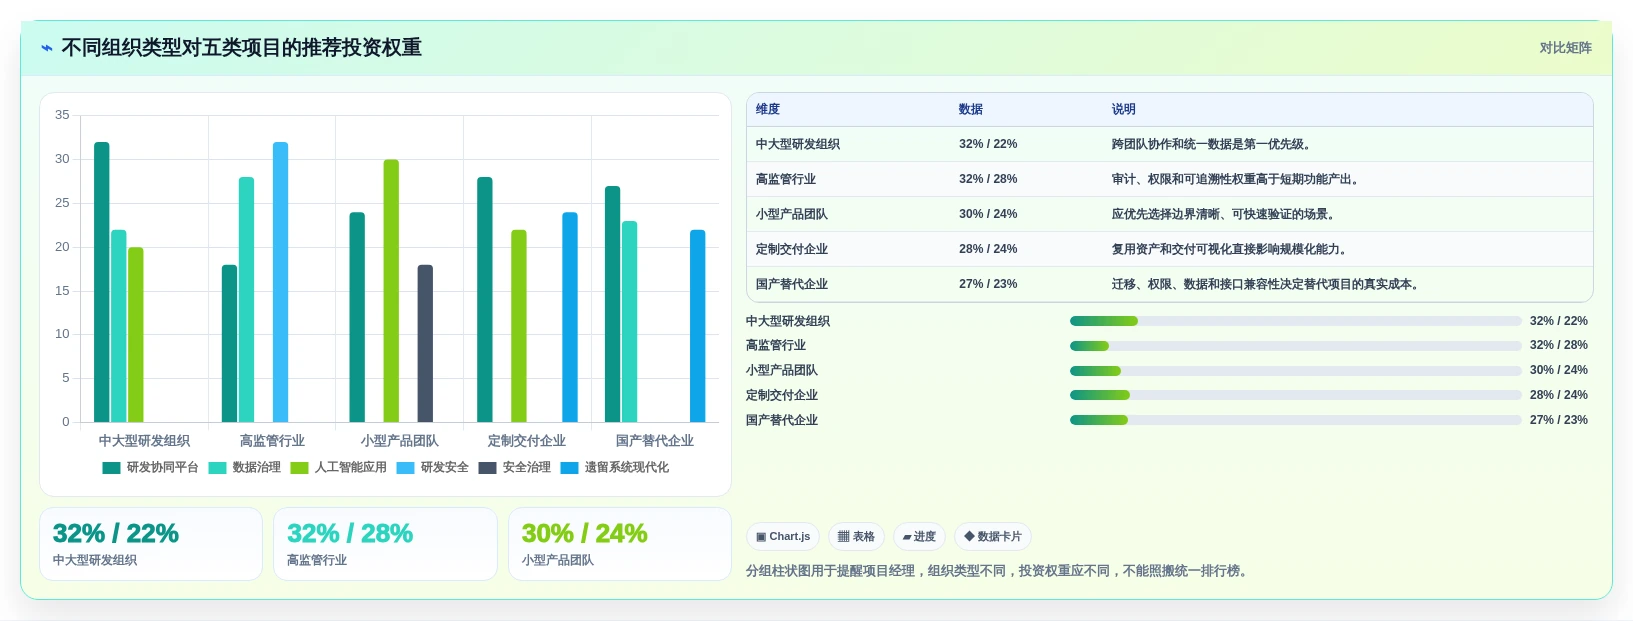Click 高监管行业 progress bar

click(x=1295, y=346)
